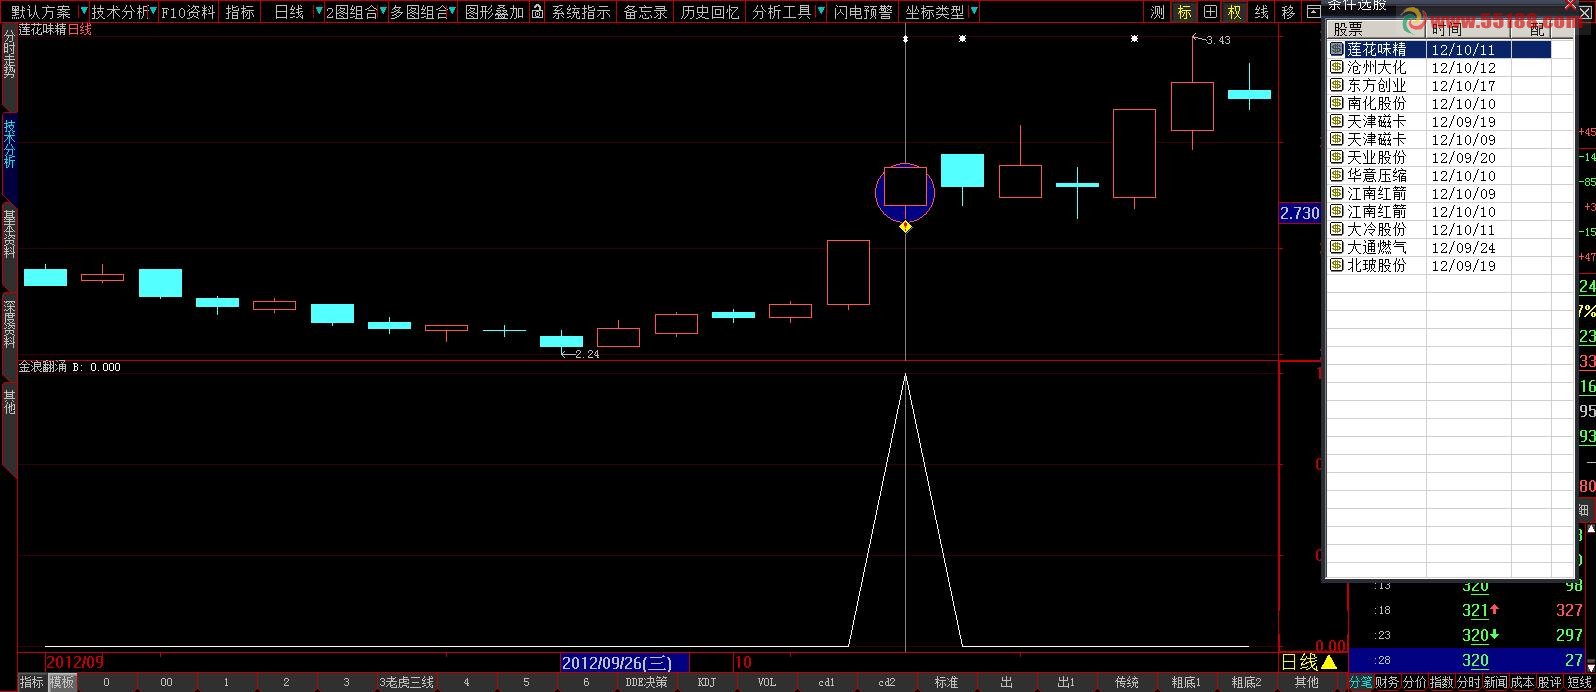
Task: Select date 12/10/17 in the list
Action: tap(1463, 85)
